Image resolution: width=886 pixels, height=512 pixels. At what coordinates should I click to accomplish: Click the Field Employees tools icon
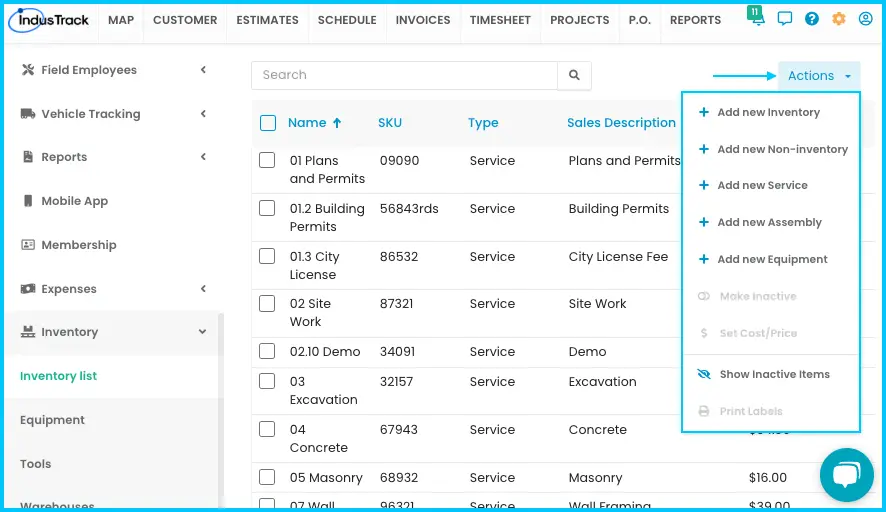(x=28, y=70)
